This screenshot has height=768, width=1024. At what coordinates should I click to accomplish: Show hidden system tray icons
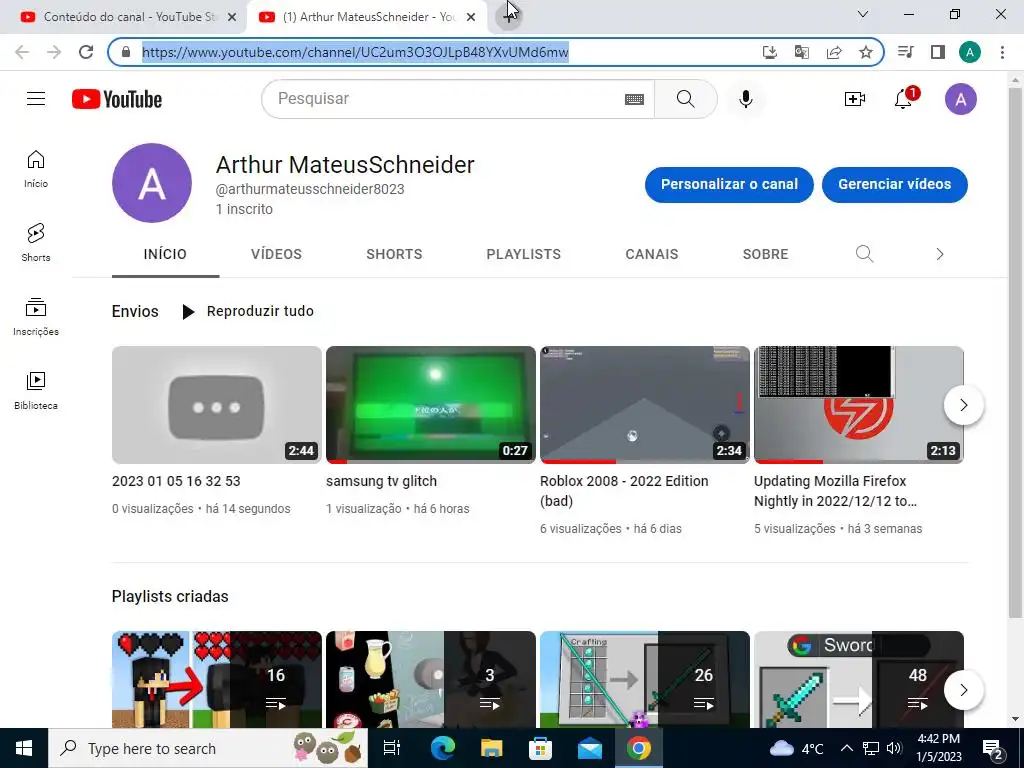coord(846,748)
